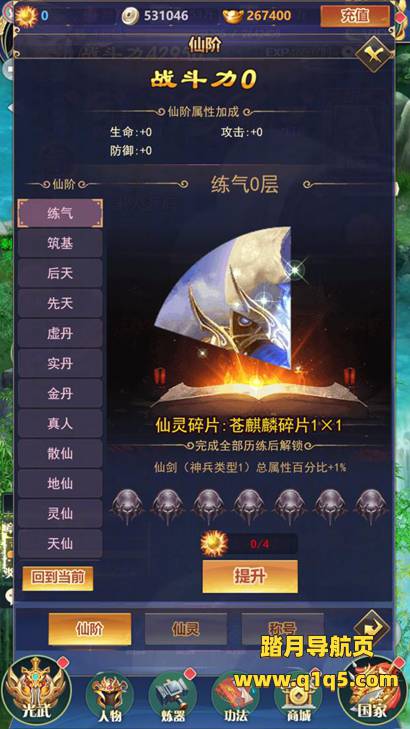
Task: Open the 人物 character icon
Action: pyautogui.click(x=110, y=697)
